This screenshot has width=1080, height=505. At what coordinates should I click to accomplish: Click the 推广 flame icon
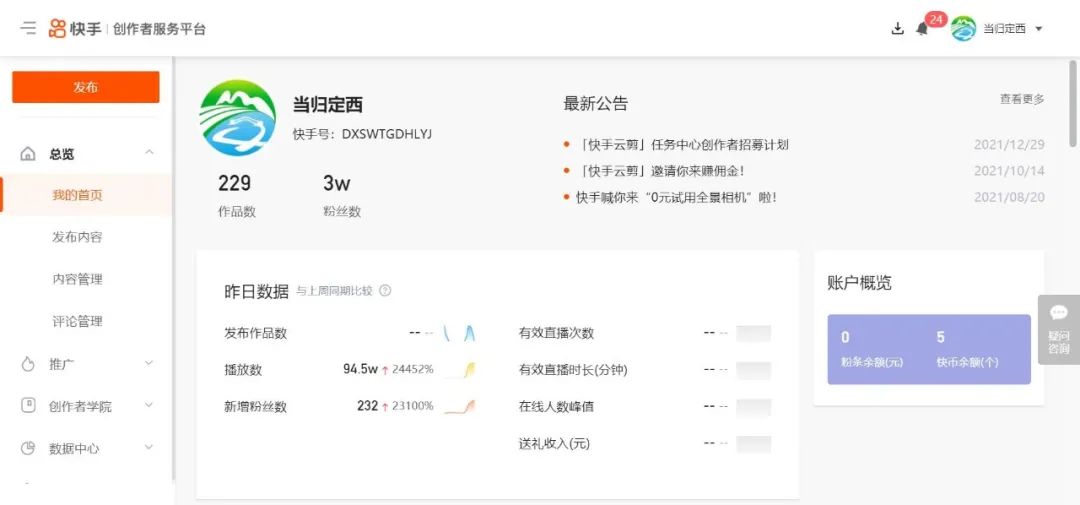coord(28,364)
